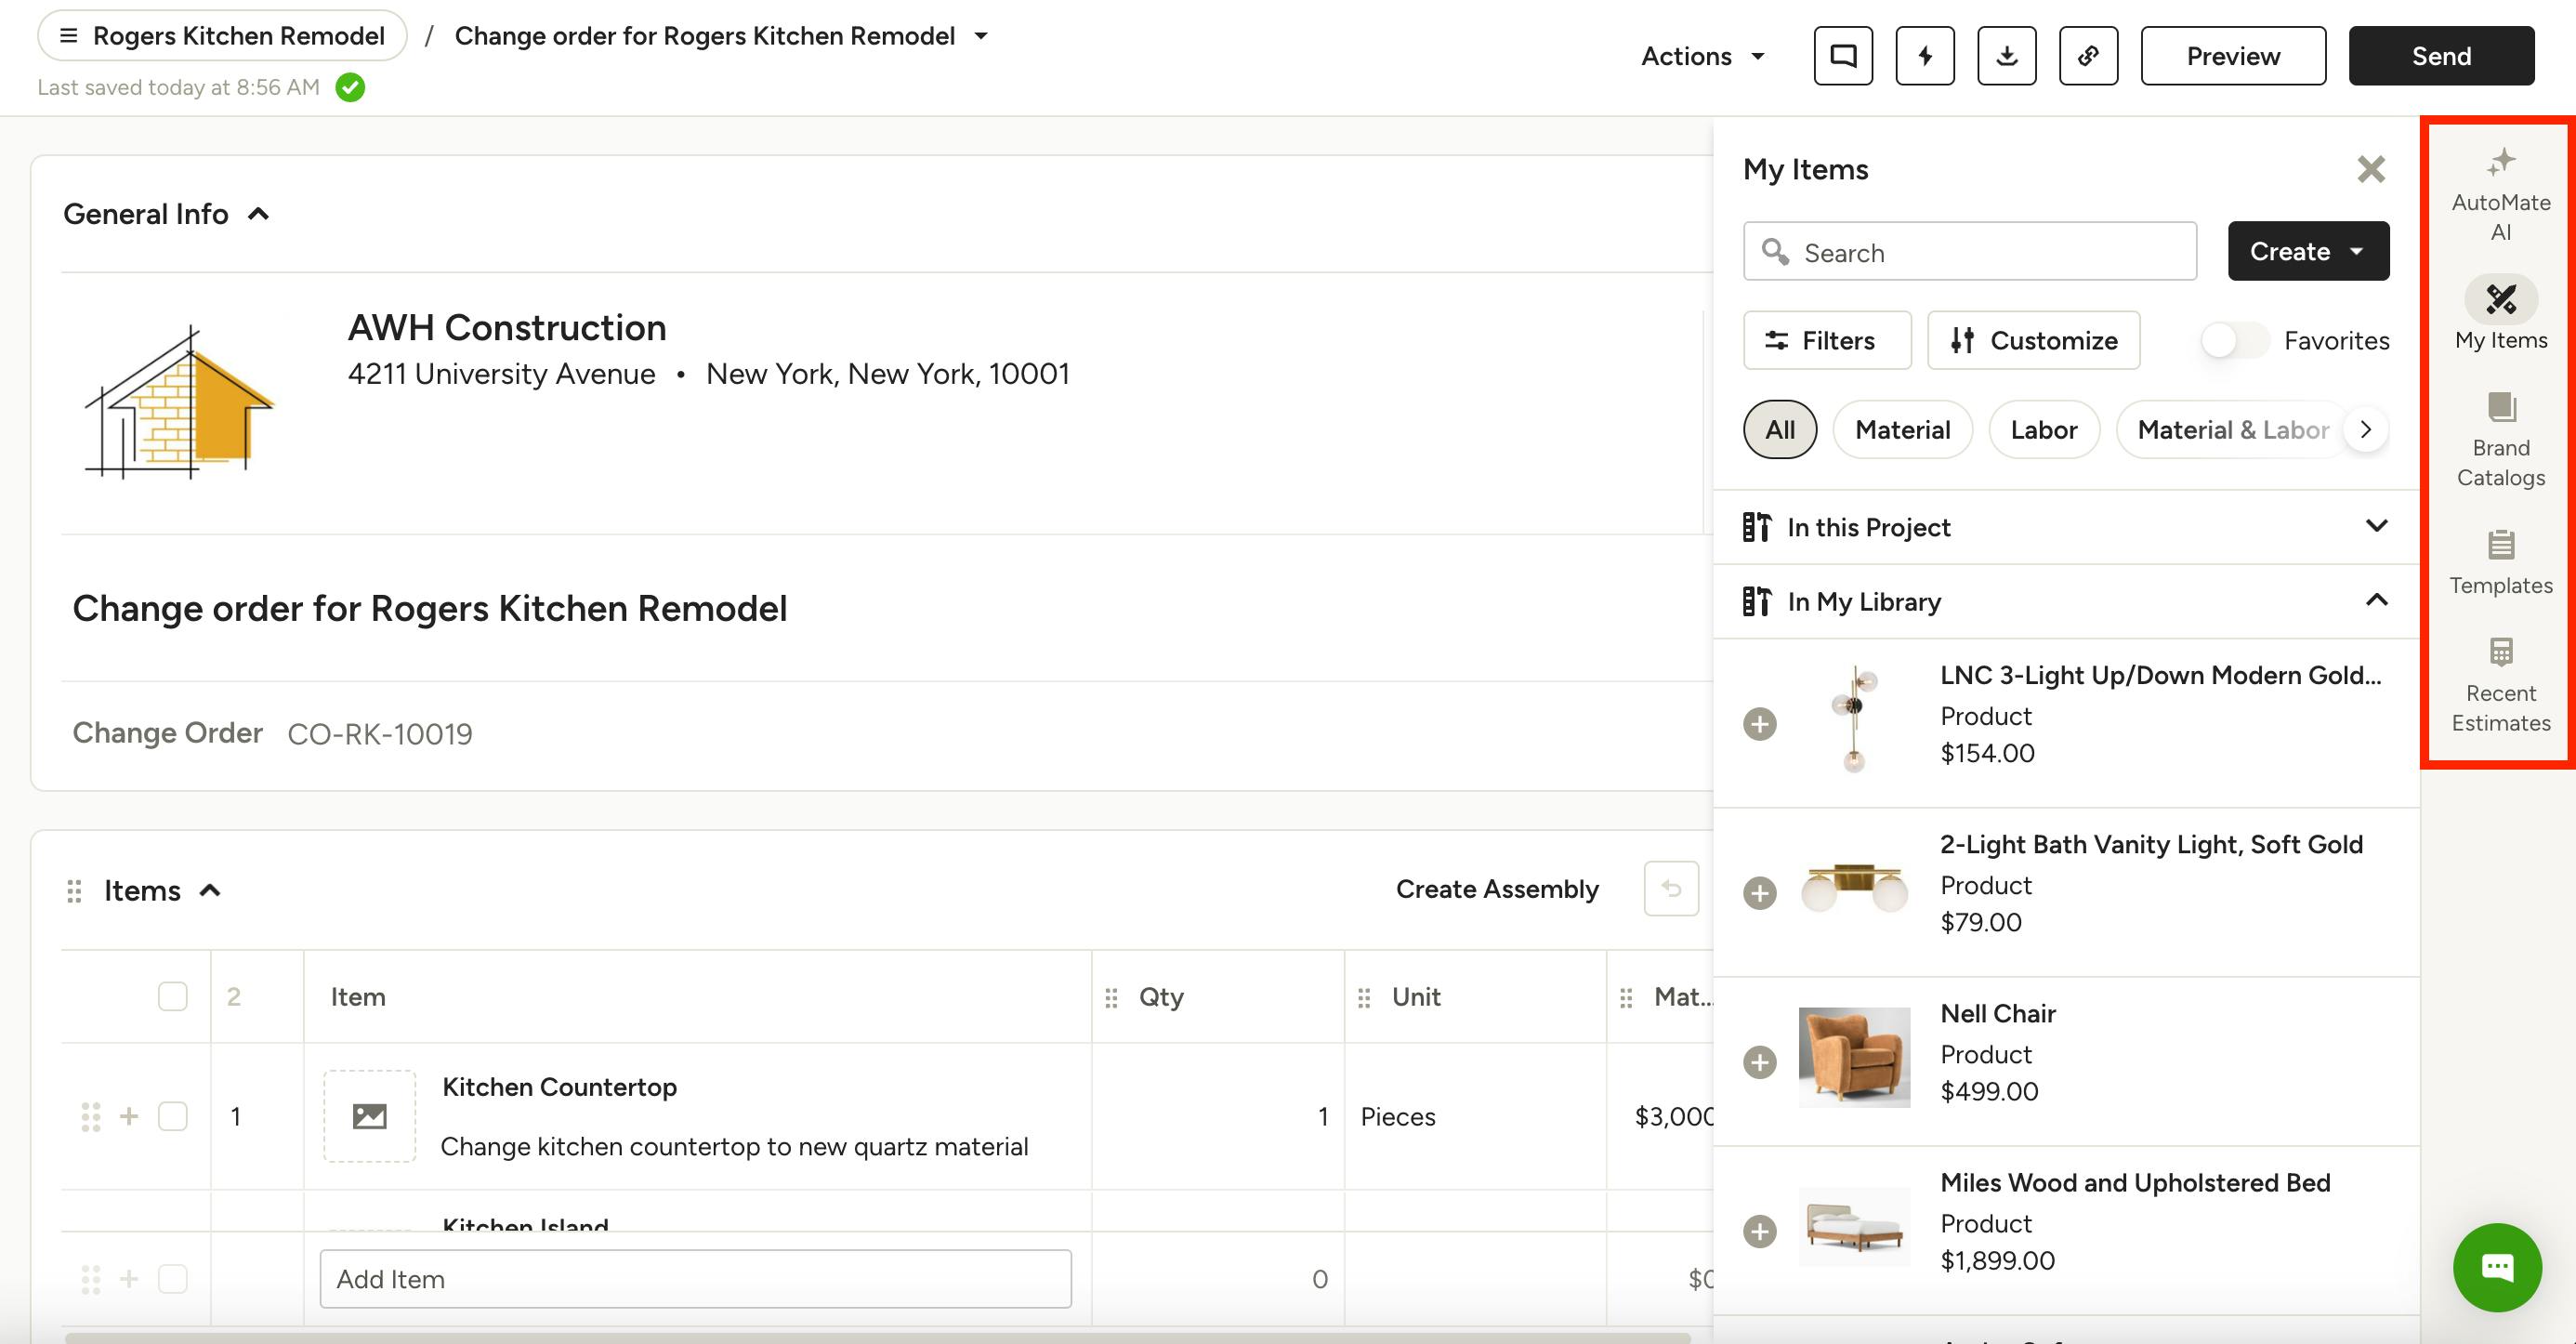
Task: Toggle the Favorites switch
Action: pyautogui.click(x=2233, y=341)
